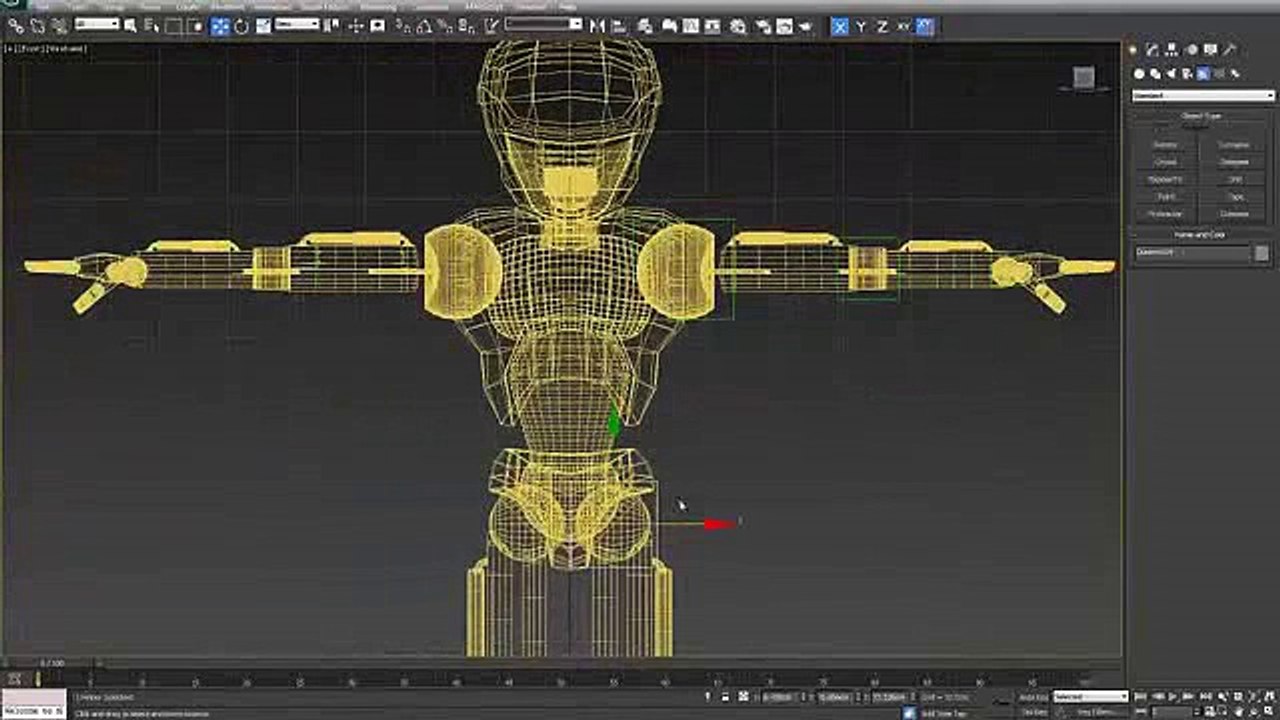Open the Rendered Frame Window
The image size is (1280, 720).
pyautogui.click(x=784, y=26)
